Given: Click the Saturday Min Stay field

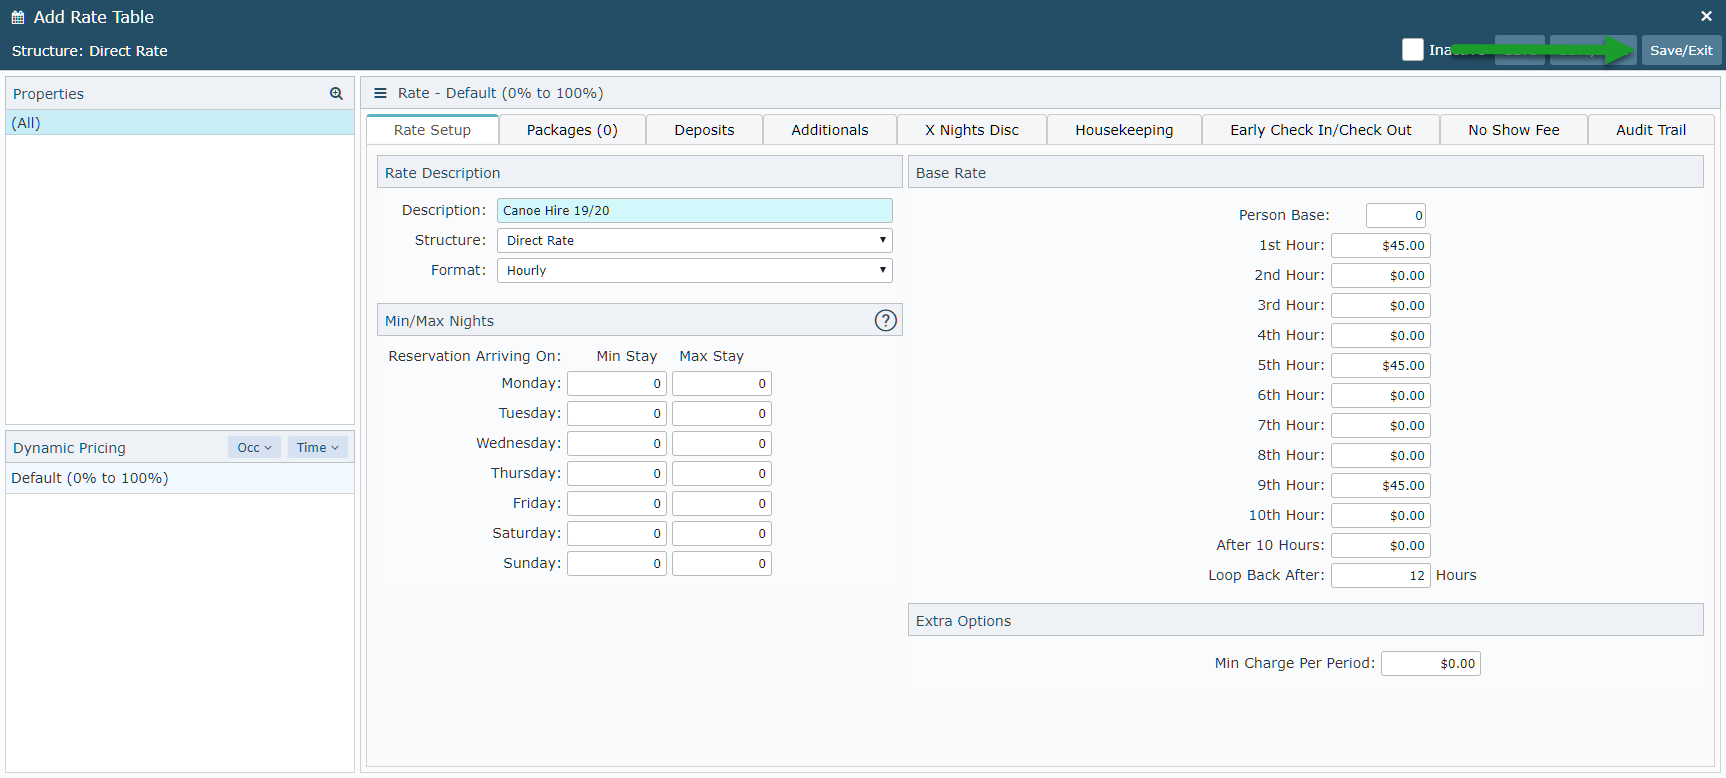Looking at the screenshot, I should (x=616, y=534).
